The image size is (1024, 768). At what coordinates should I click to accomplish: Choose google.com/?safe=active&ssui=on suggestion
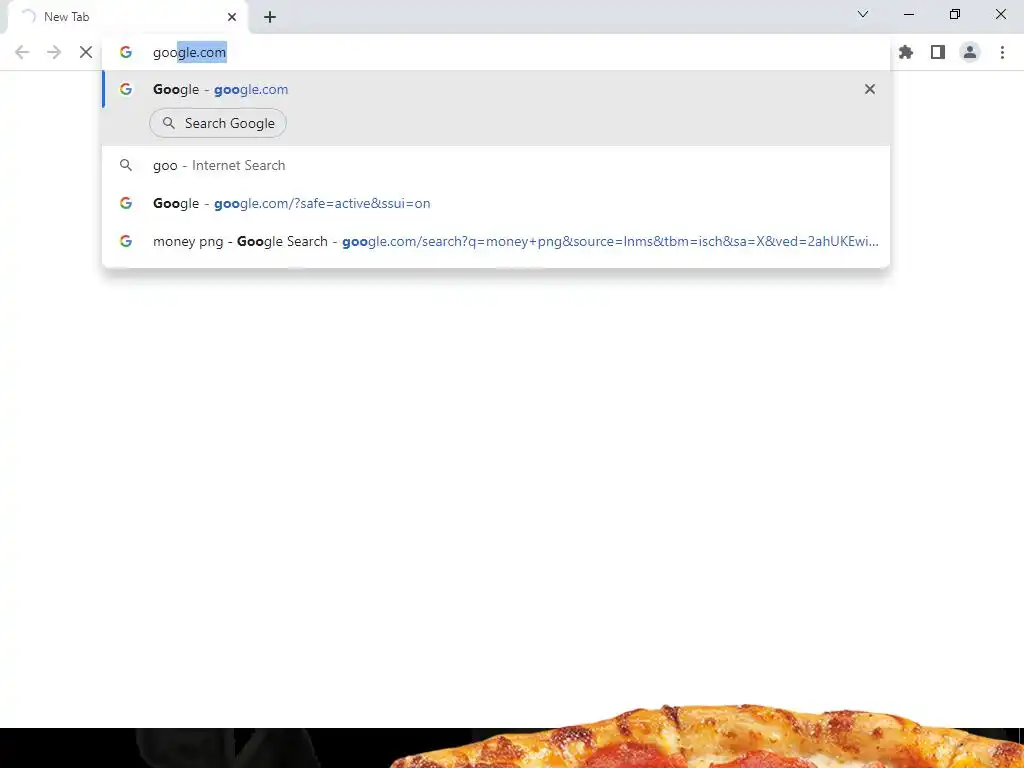coord(496,203)
